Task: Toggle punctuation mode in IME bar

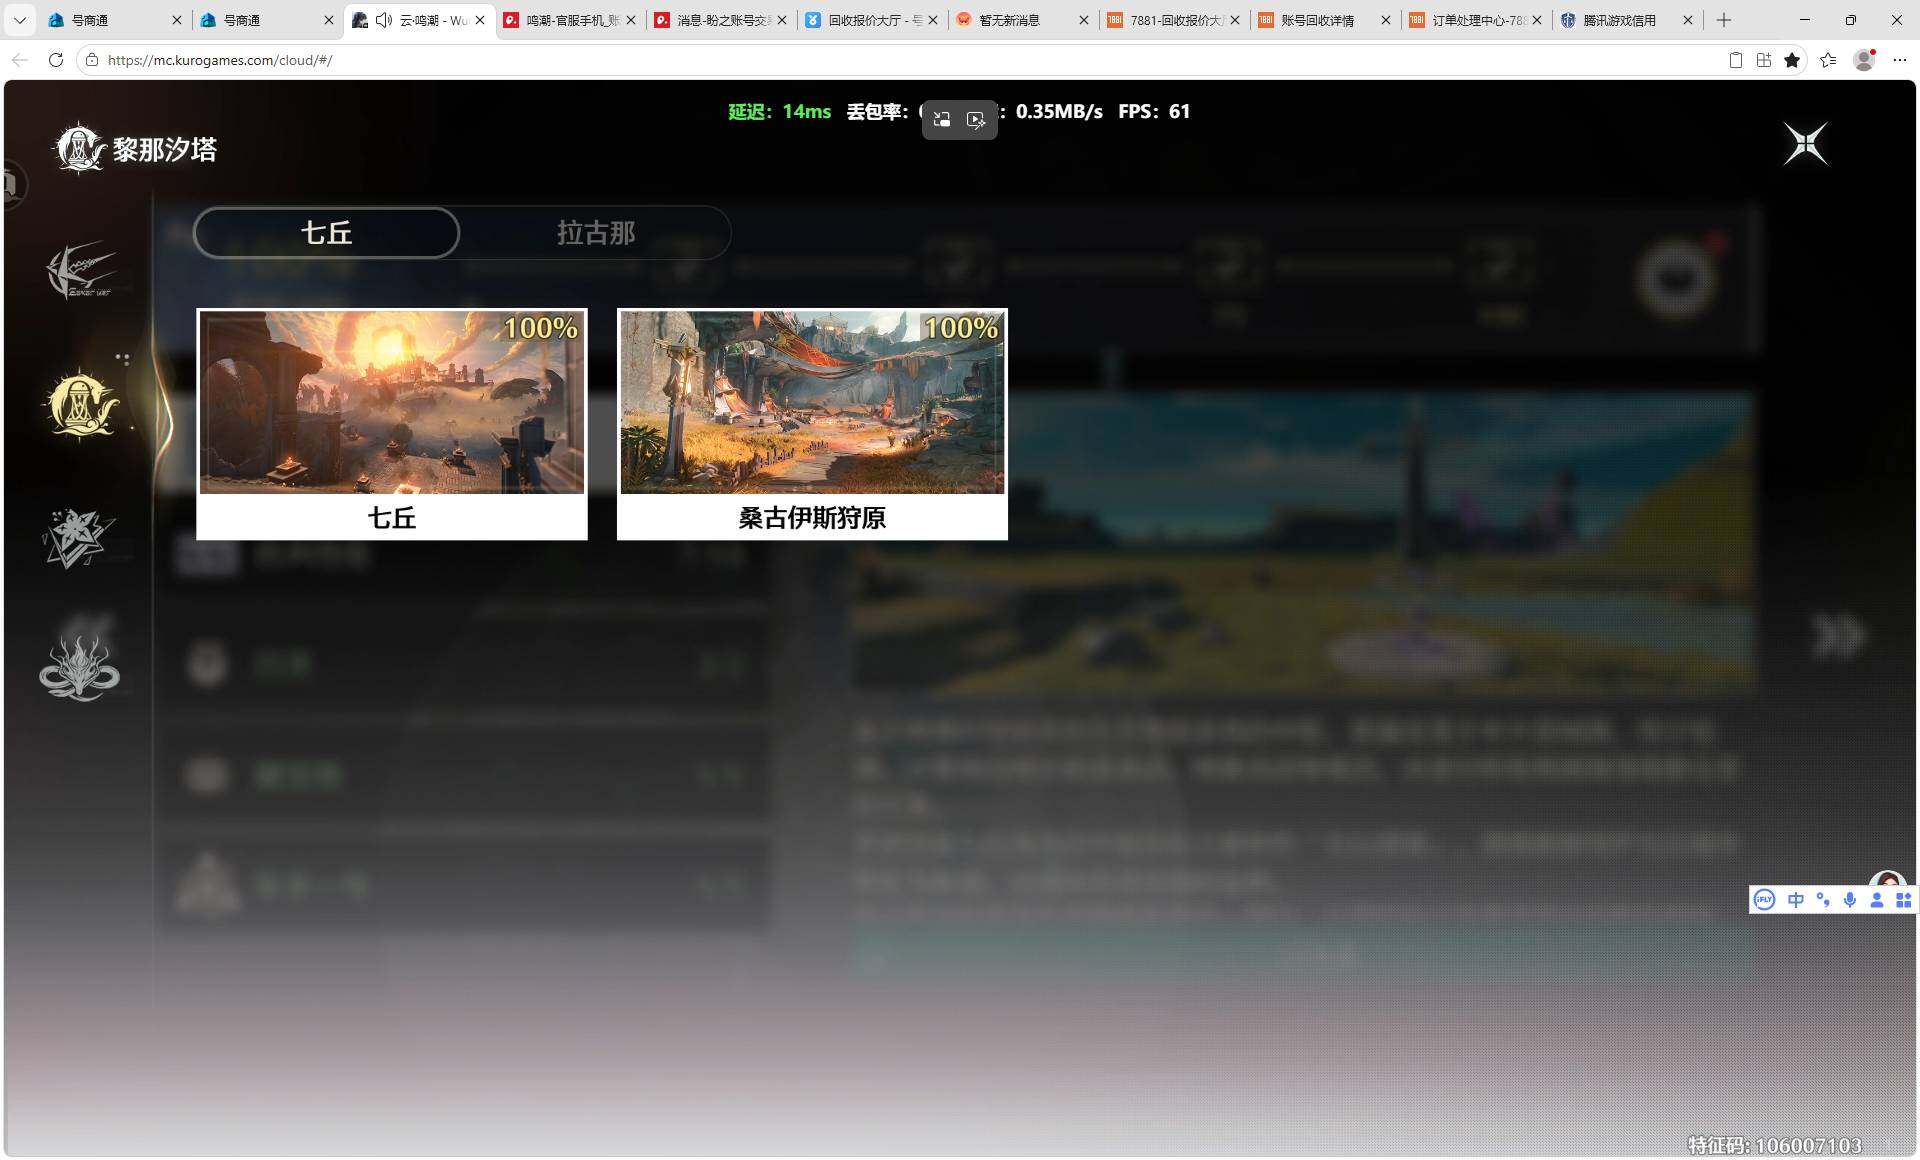Action: (x=1823, y=900)
